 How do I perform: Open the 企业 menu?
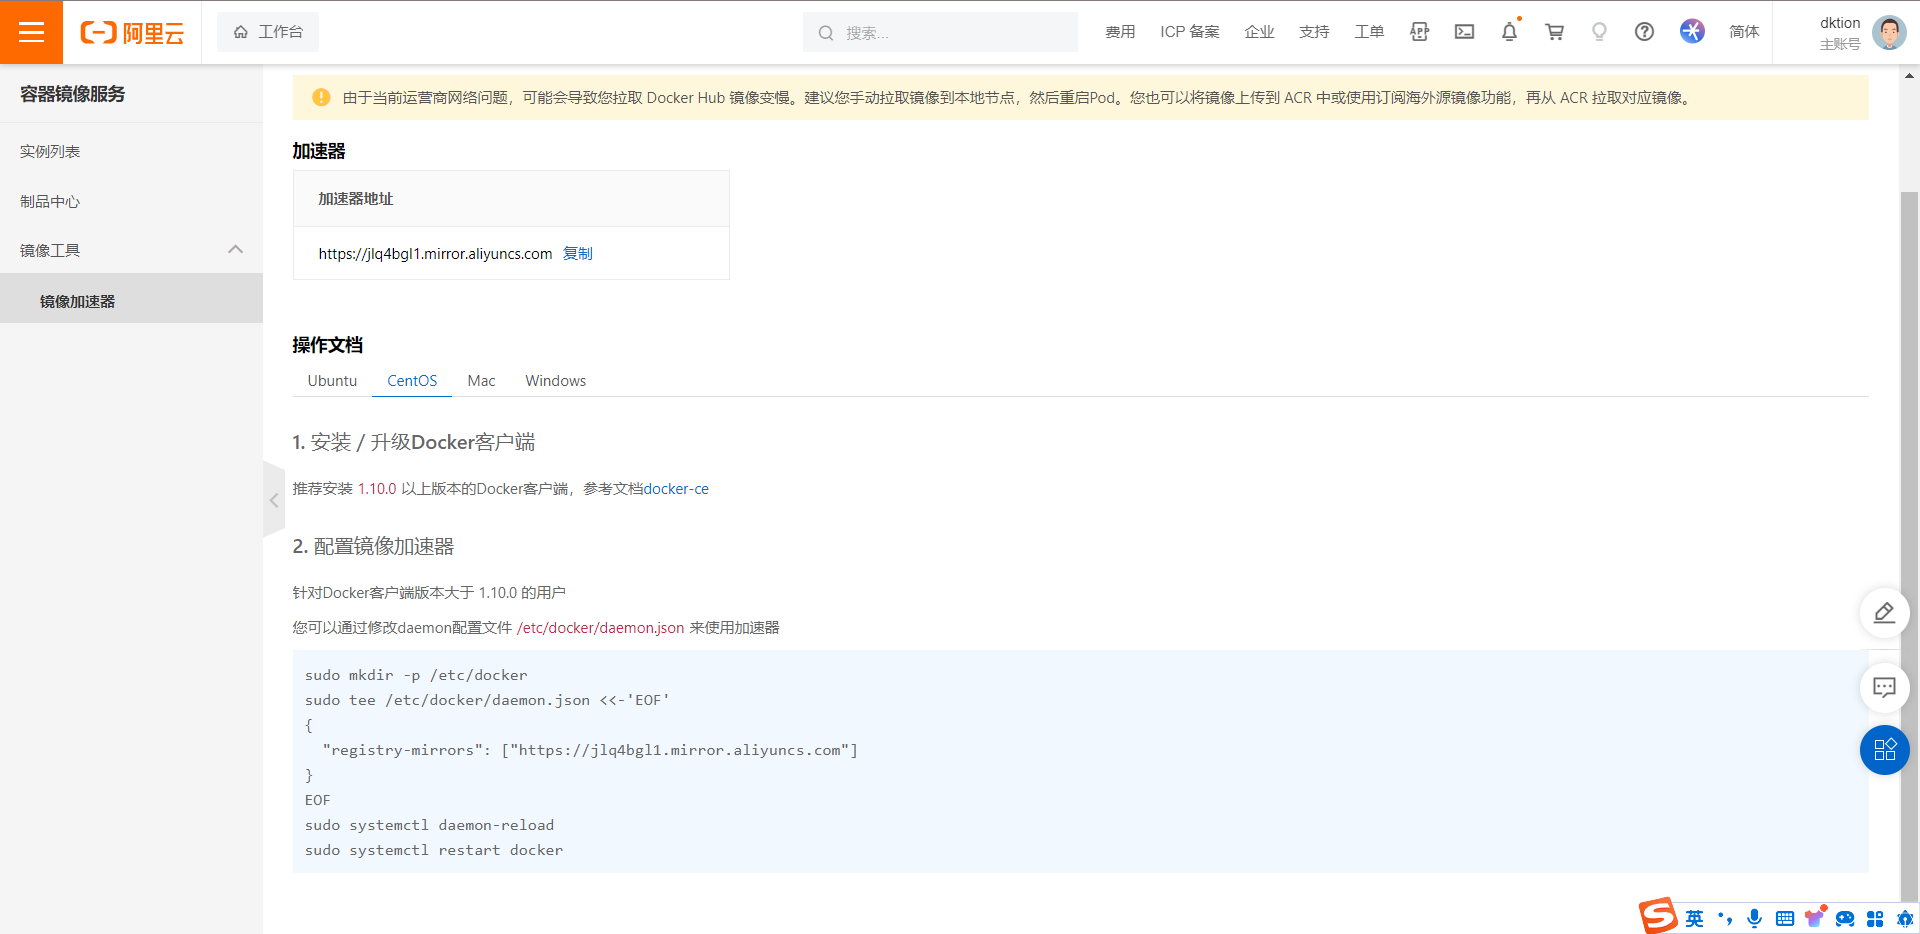click(1259, 32)
